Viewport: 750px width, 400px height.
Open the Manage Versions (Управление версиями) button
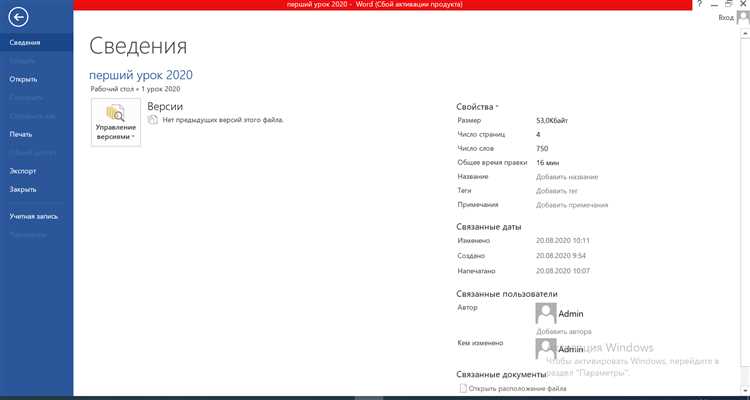coord(116,122)
